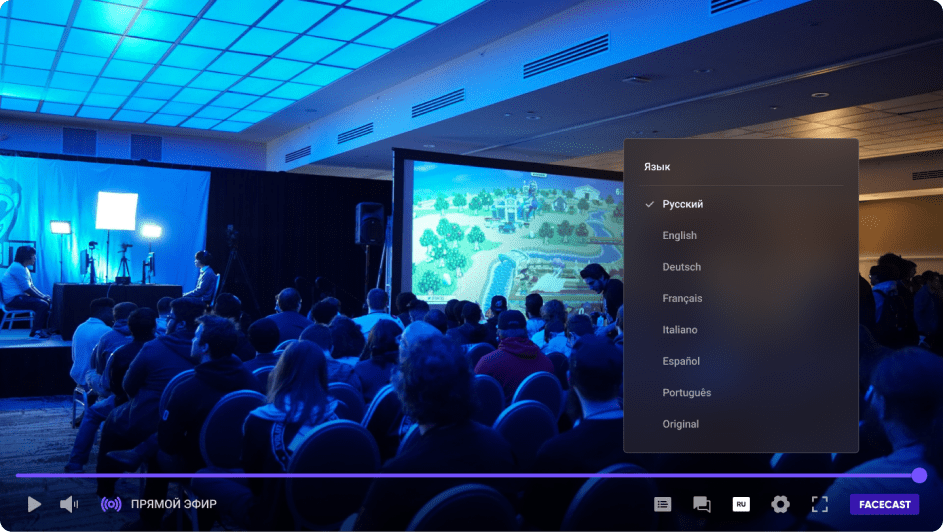This screenshot has width=943, height=532.
Task: Click the FACECAST logo button
Action: pyautogui.click(x=884, y=504)
